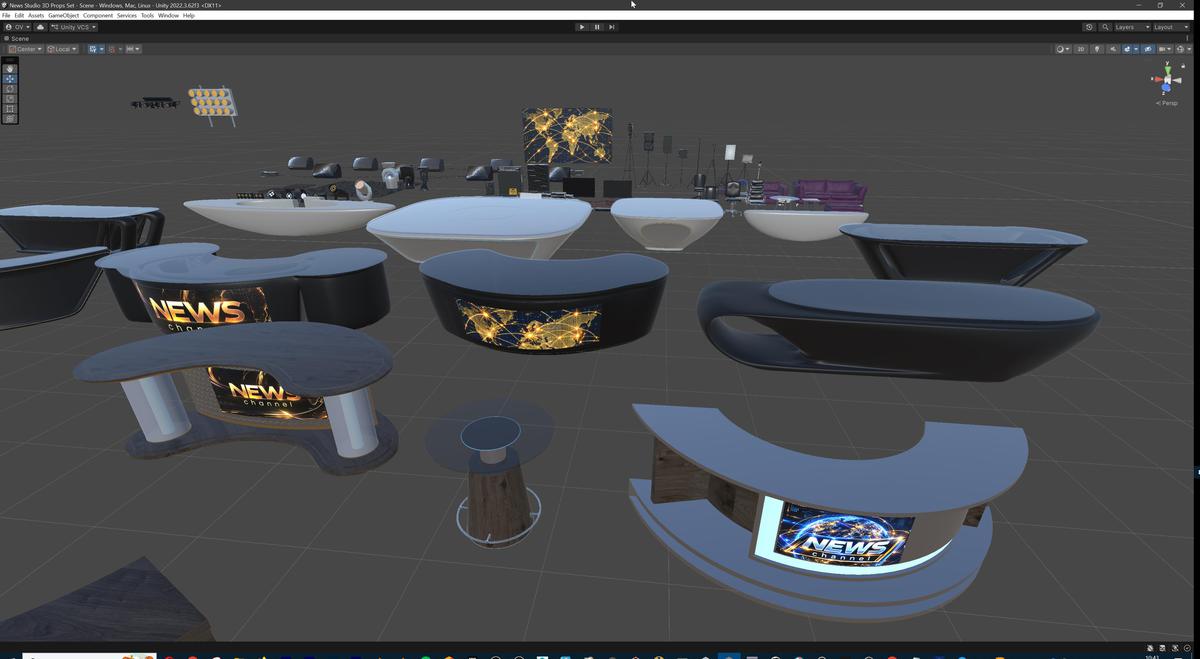Toggle scene effects (skybox, fog)
1200x659 pixels.
click(x=1127, y=49)
